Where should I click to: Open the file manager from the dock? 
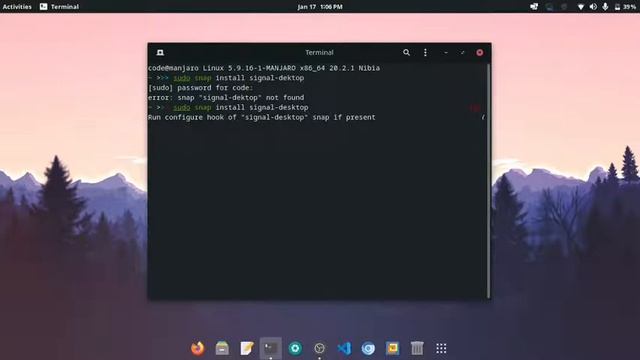(222, 348)
